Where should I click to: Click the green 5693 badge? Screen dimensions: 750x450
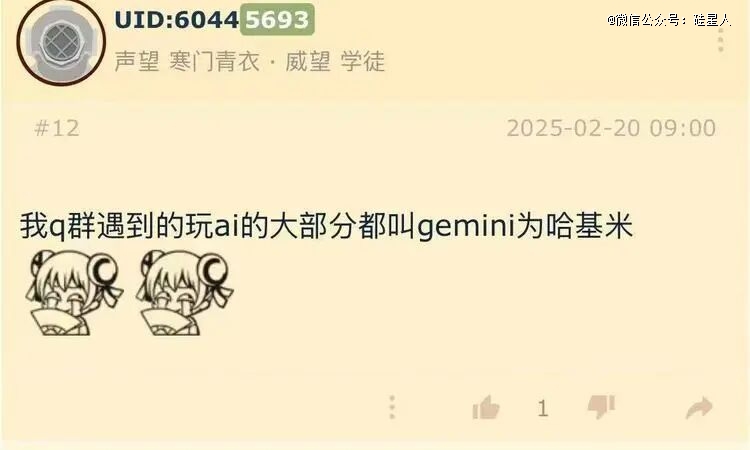[277, 20]
